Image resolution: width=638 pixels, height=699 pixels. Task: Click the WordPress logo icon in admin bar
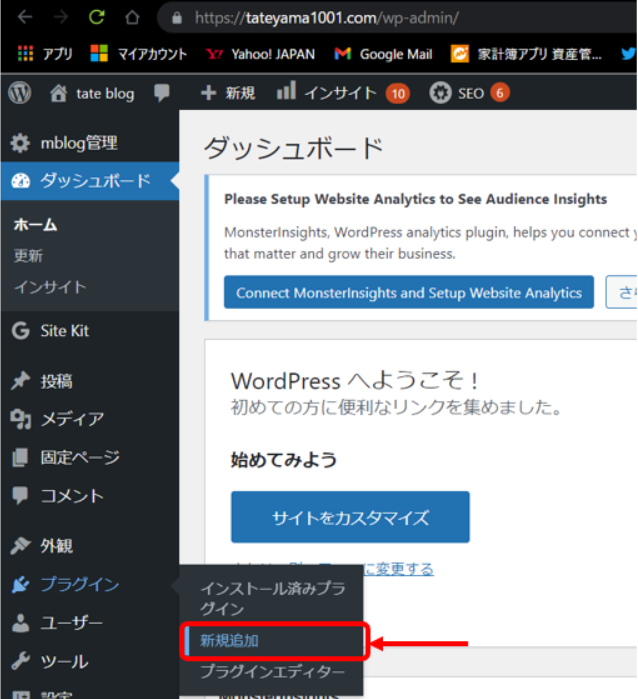pos(20,93)
